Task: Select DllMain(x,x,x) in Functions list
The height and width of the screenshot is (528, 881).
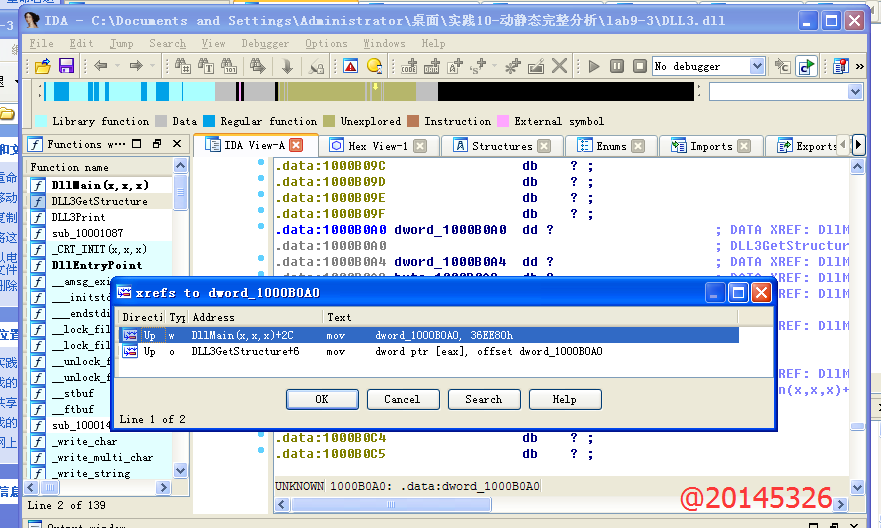Action: point(100,185)
